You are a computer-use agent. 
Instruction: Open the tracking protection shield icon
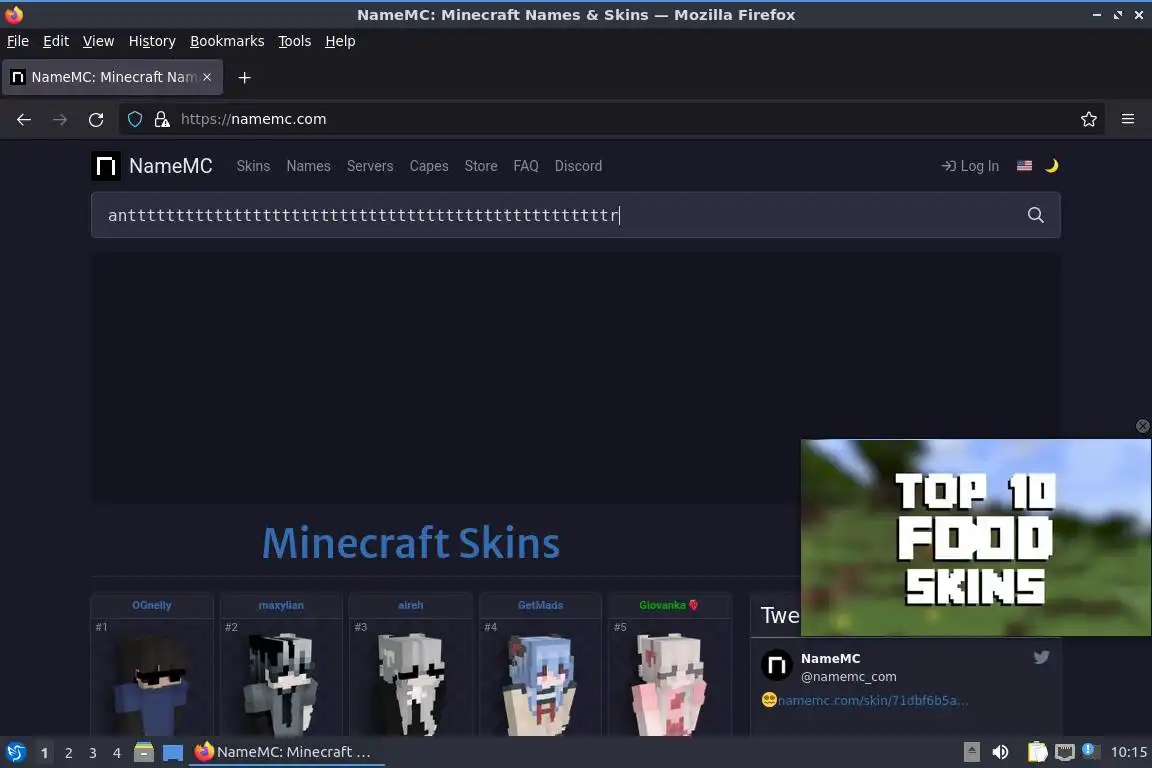click(x=134, y=119)
